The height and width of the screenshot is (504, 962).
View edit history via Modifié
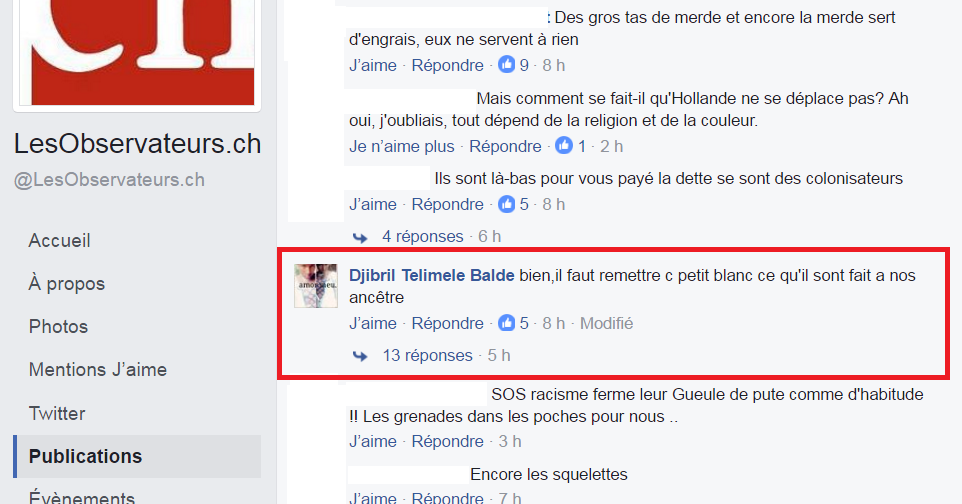(607, 323)
